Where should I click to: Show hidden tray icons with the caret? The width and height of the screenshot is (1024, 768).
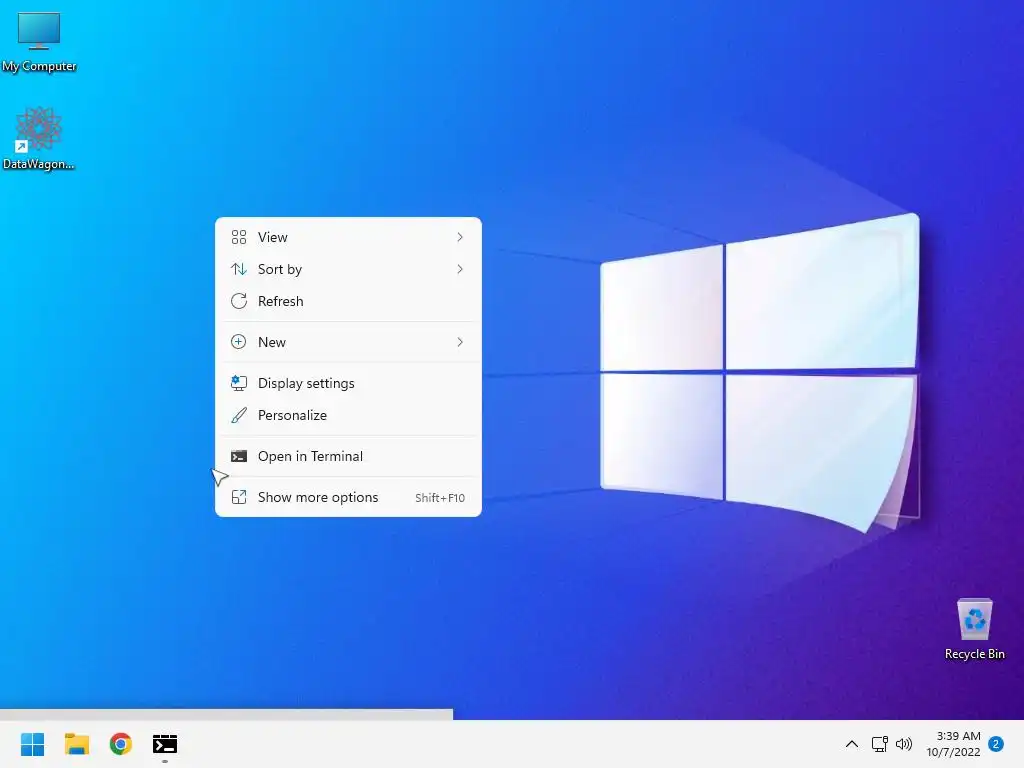[852, 744]
